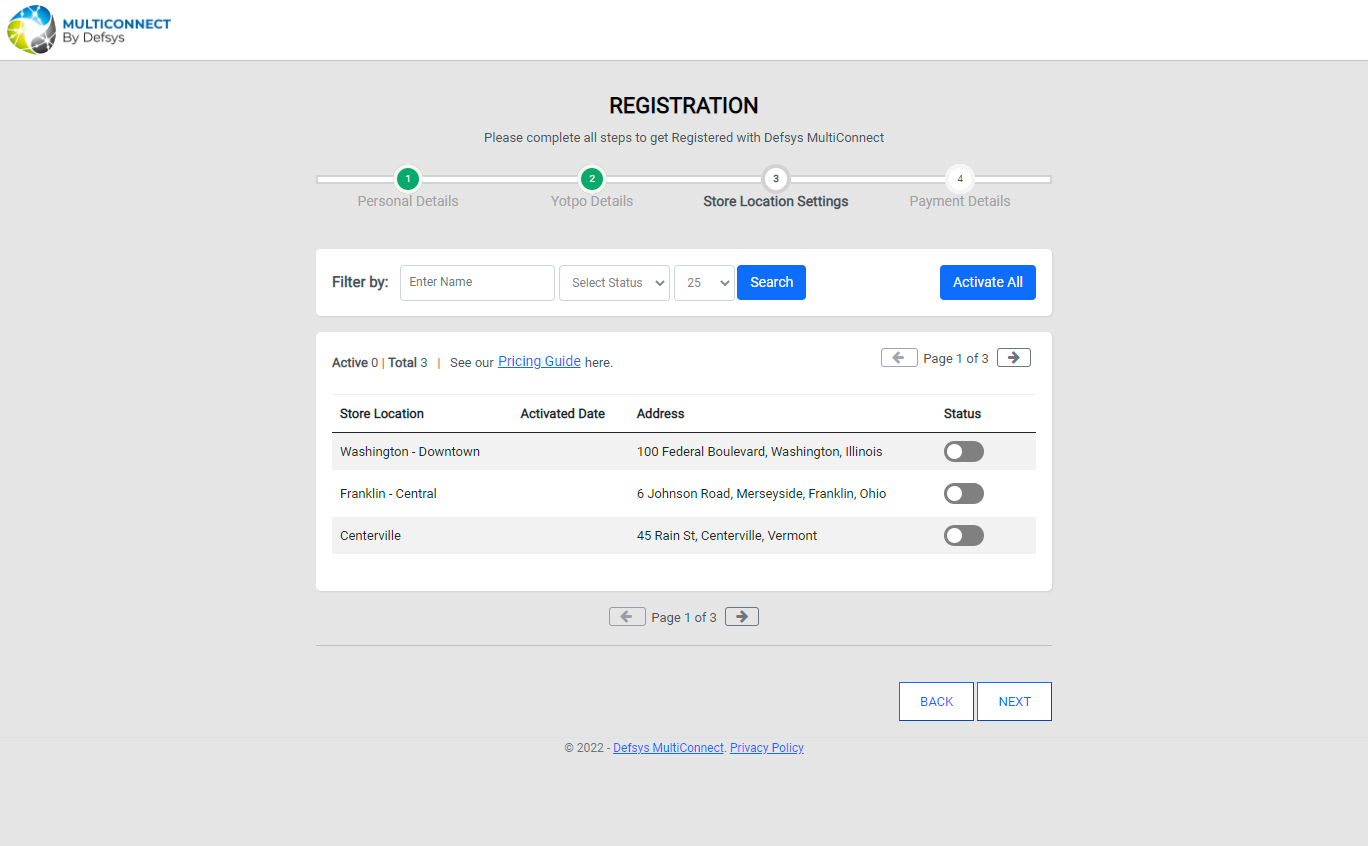Click the bottom next page arrow
This screenshot has width=1368, height=846.
click(741, 616)
